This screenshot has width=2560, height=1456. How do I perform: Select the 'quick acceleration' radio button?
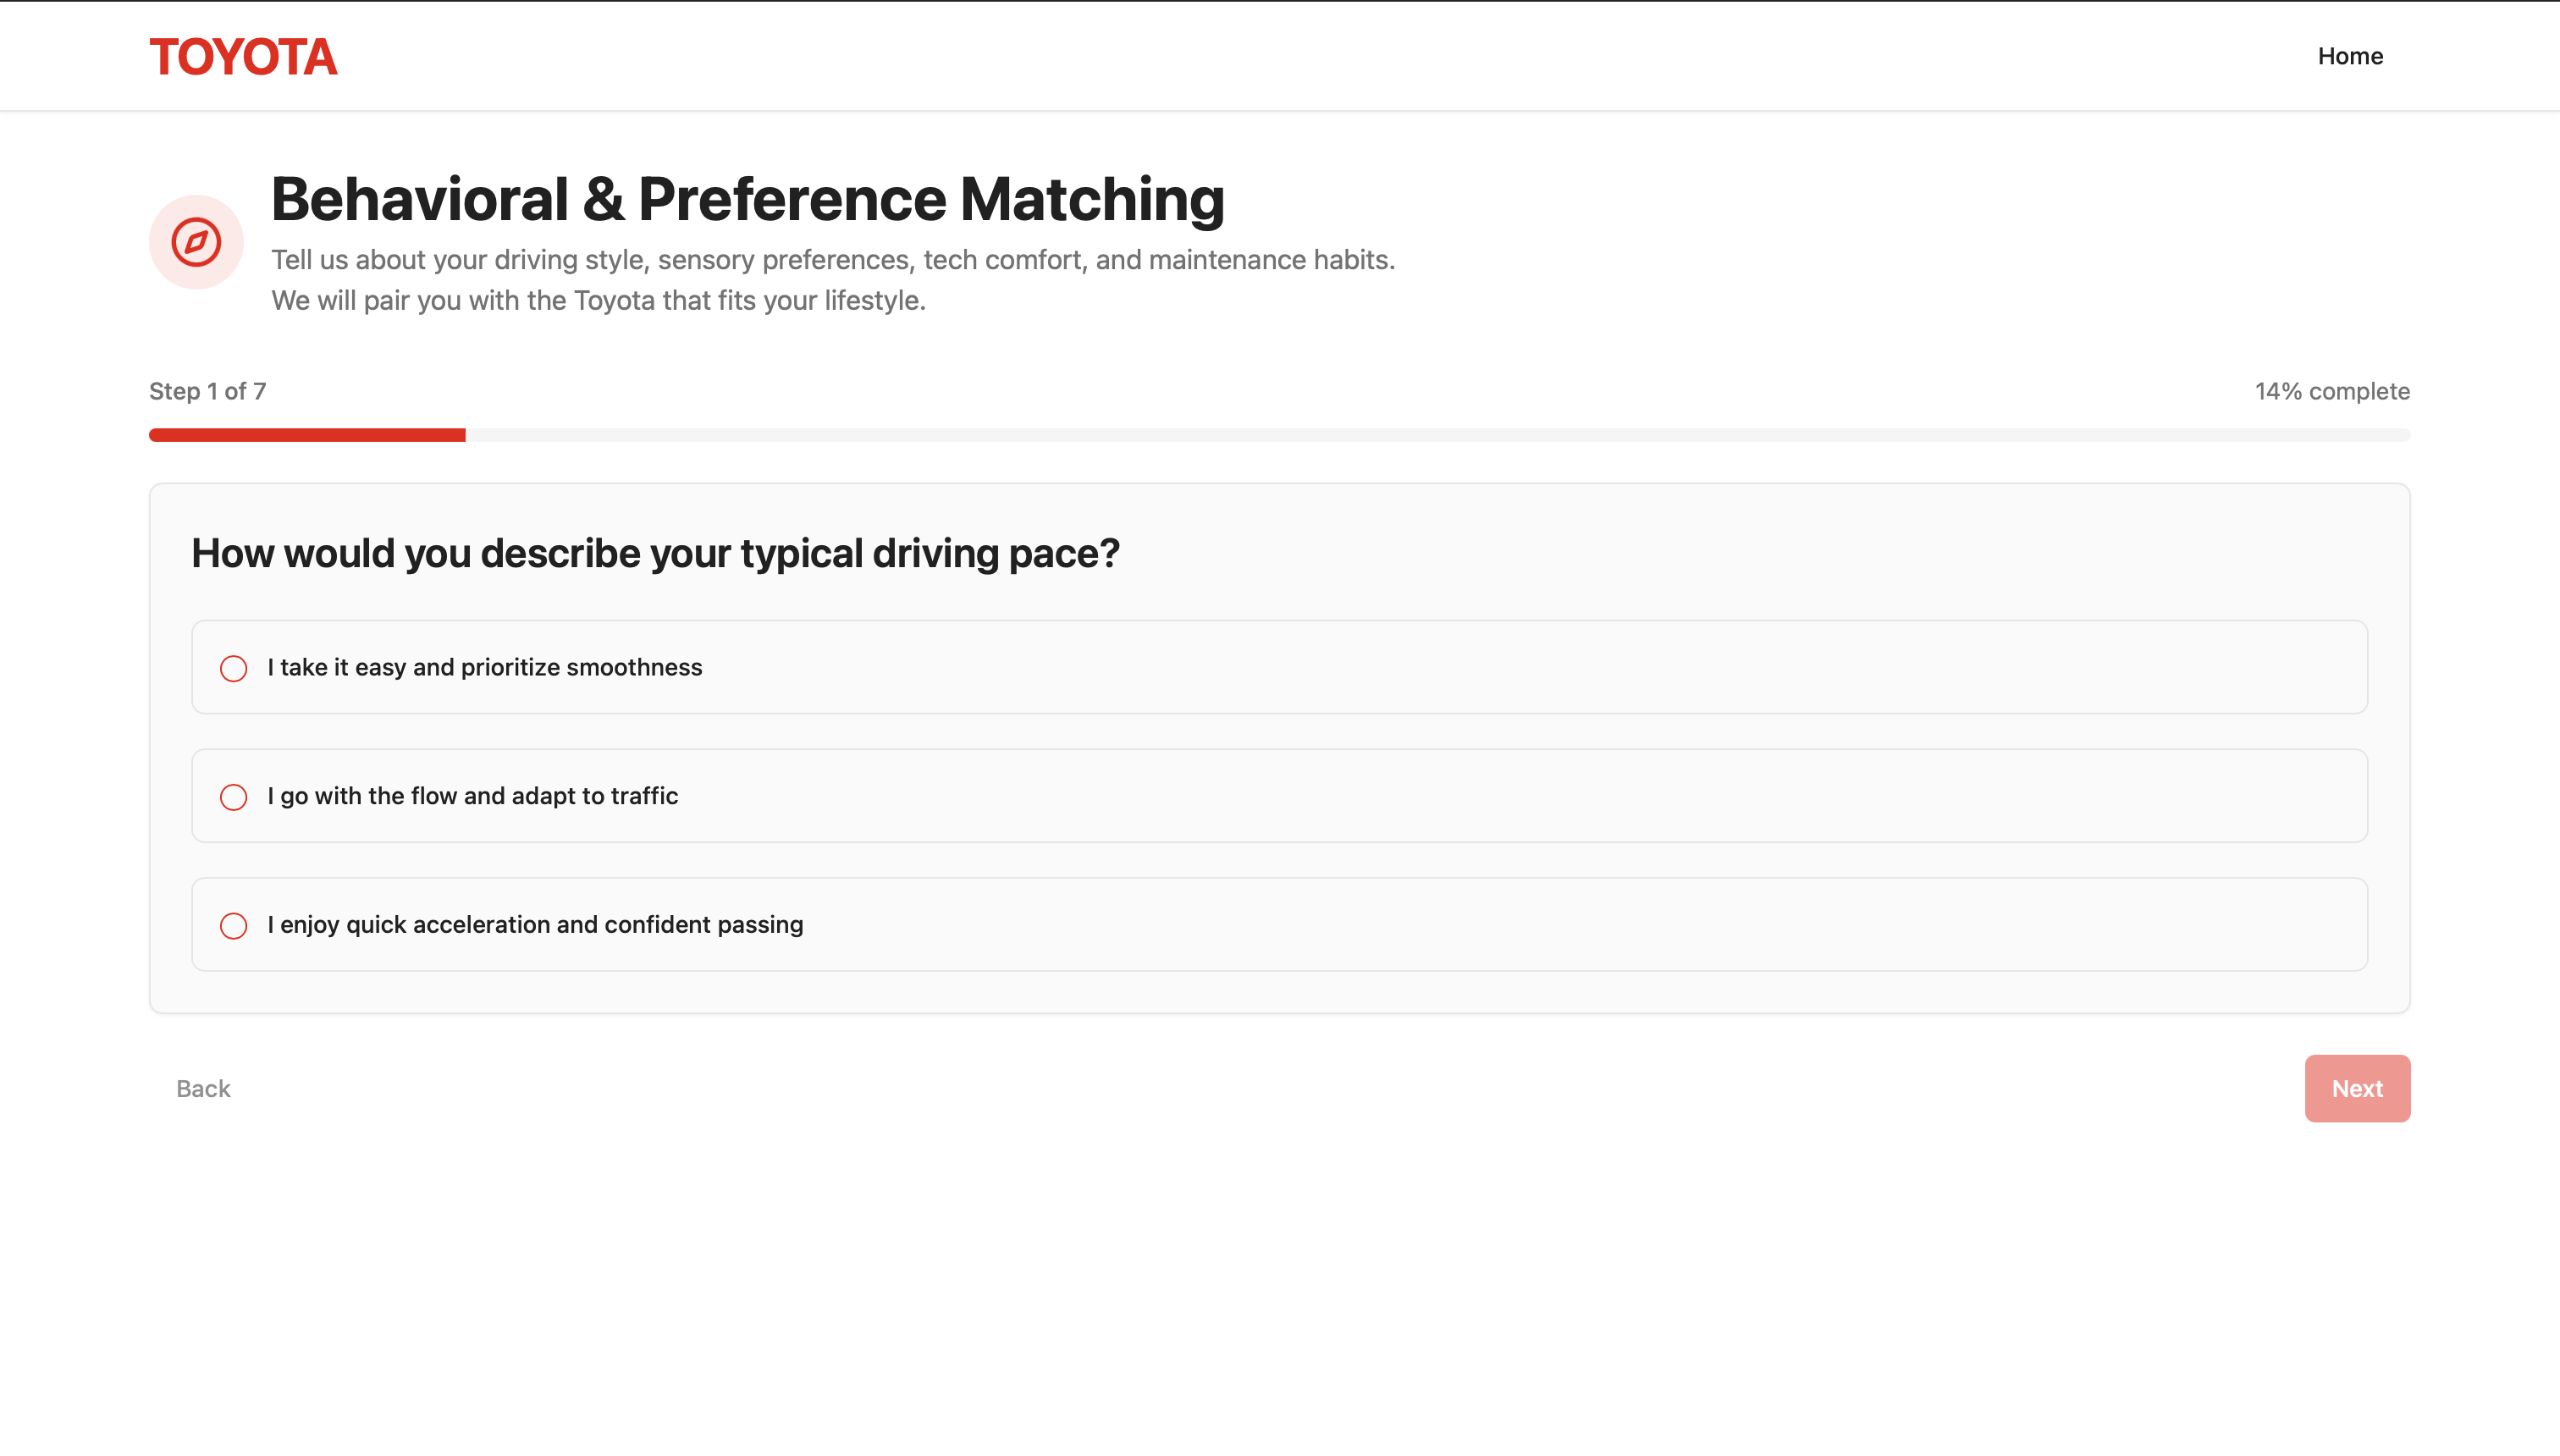pos(233,926)
